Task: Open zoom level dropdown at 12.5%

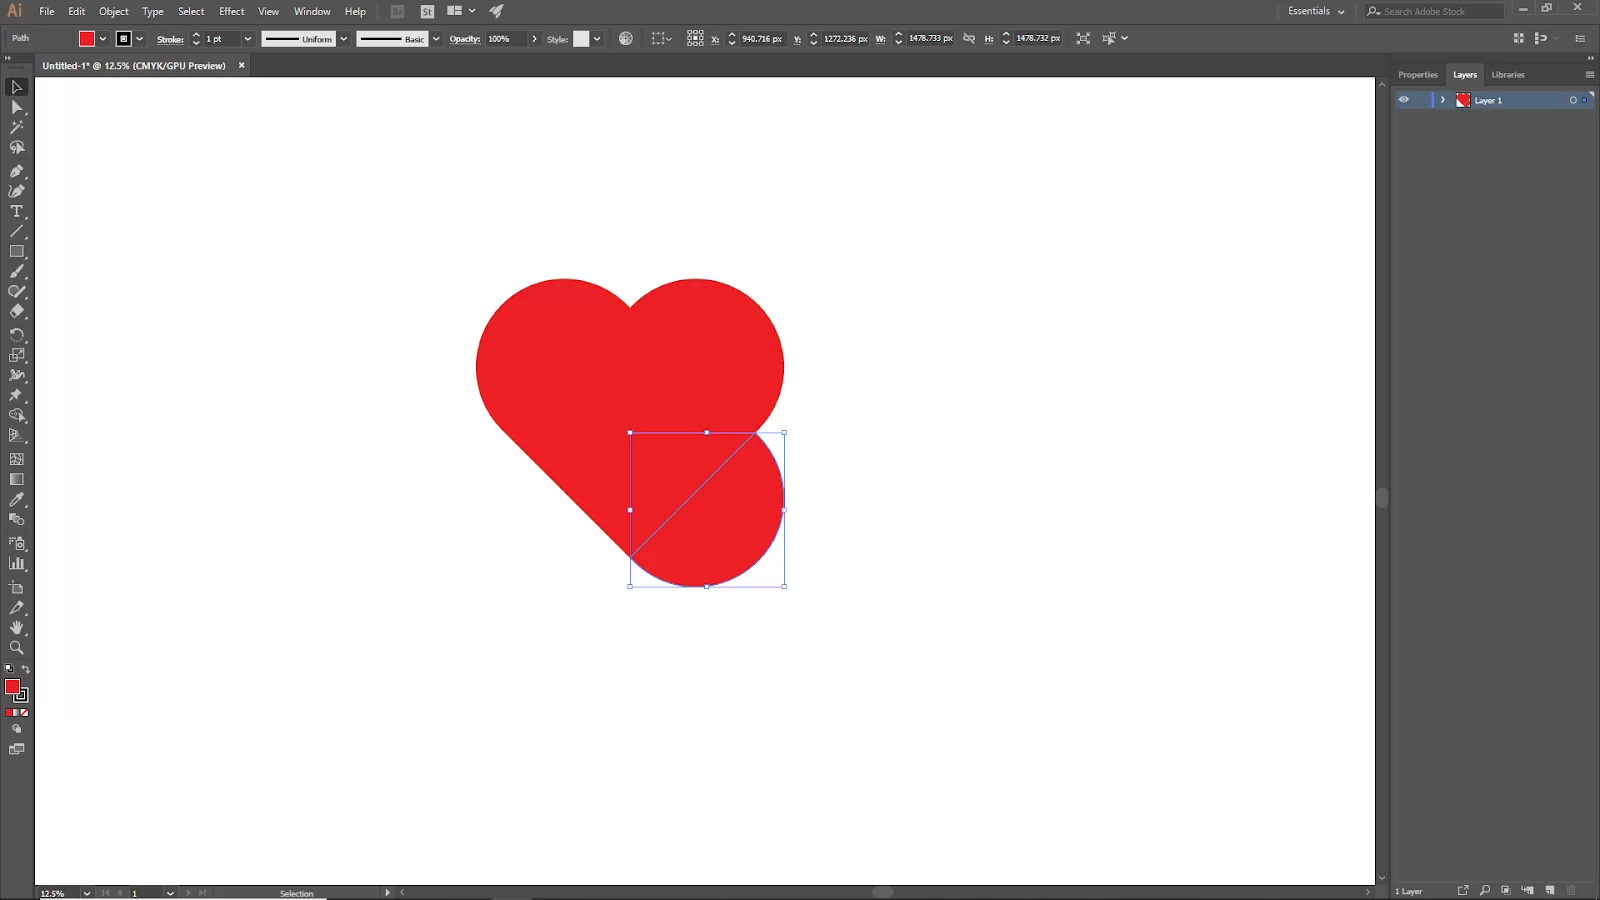Action: pos(87,893)
